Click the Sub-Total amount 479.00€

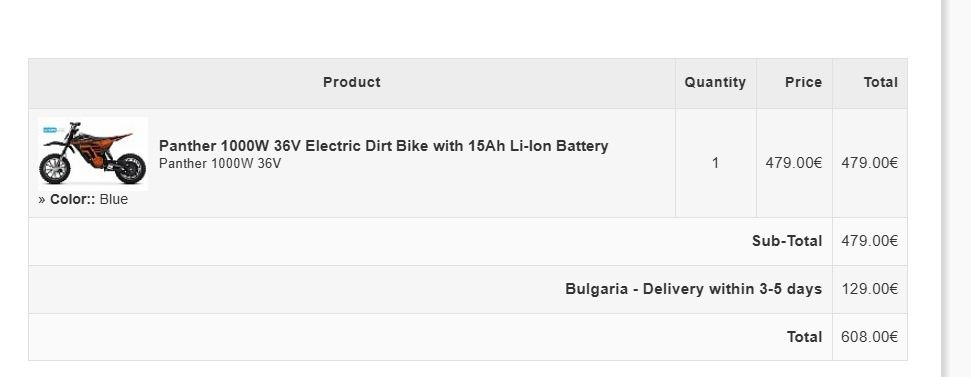869,241
